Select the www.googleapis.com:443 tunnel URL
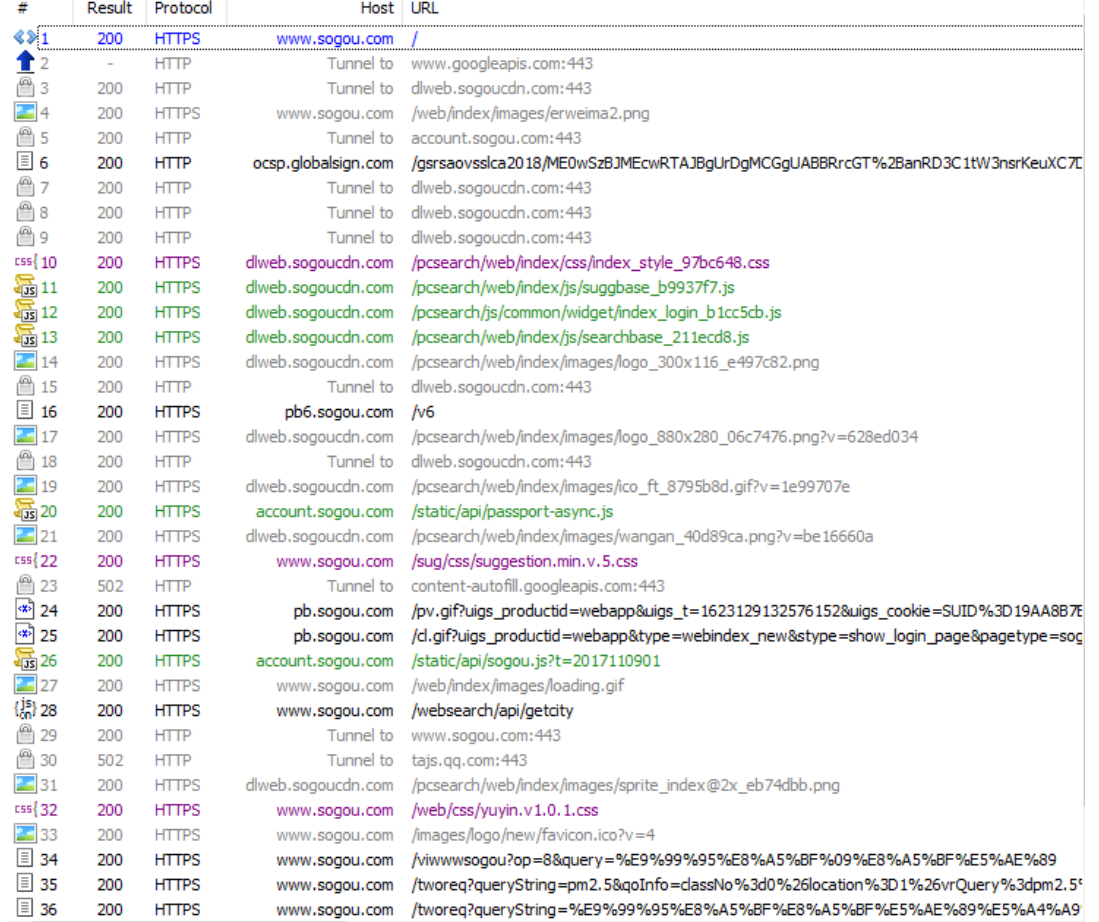1099x922 pixels. [502, 63]
